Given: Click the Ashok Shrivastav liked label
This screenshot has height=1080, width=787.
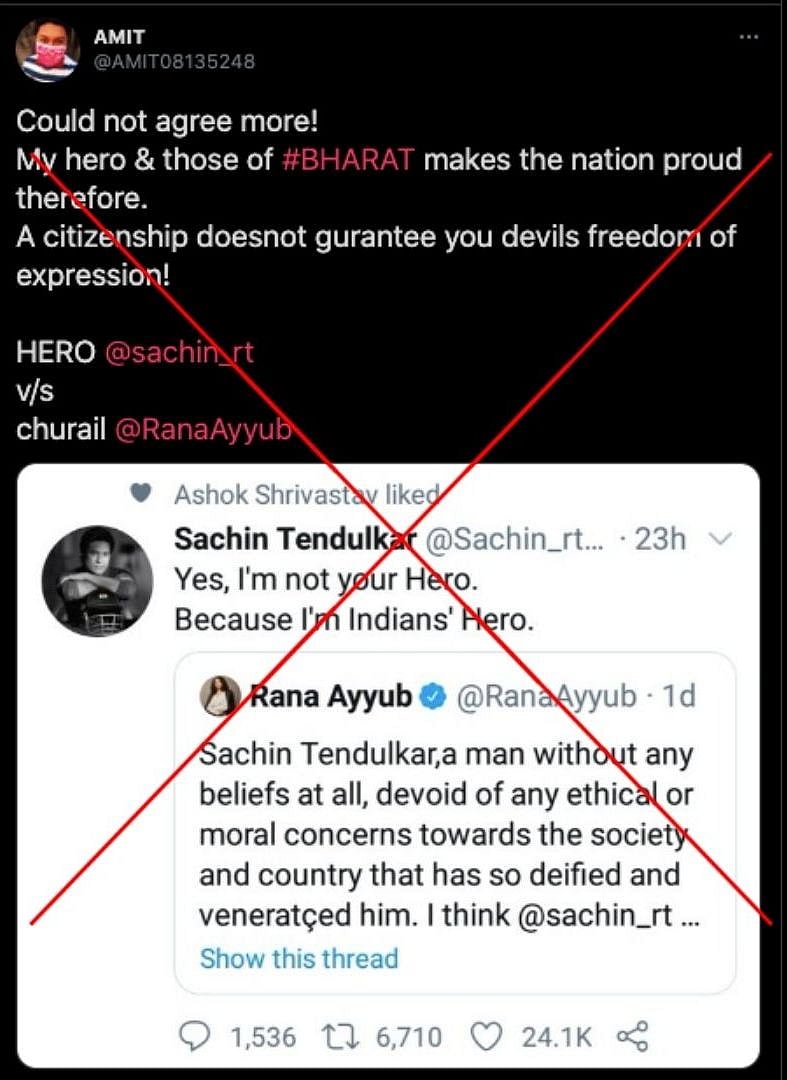Looking at the screenshot, I should 307,494.
